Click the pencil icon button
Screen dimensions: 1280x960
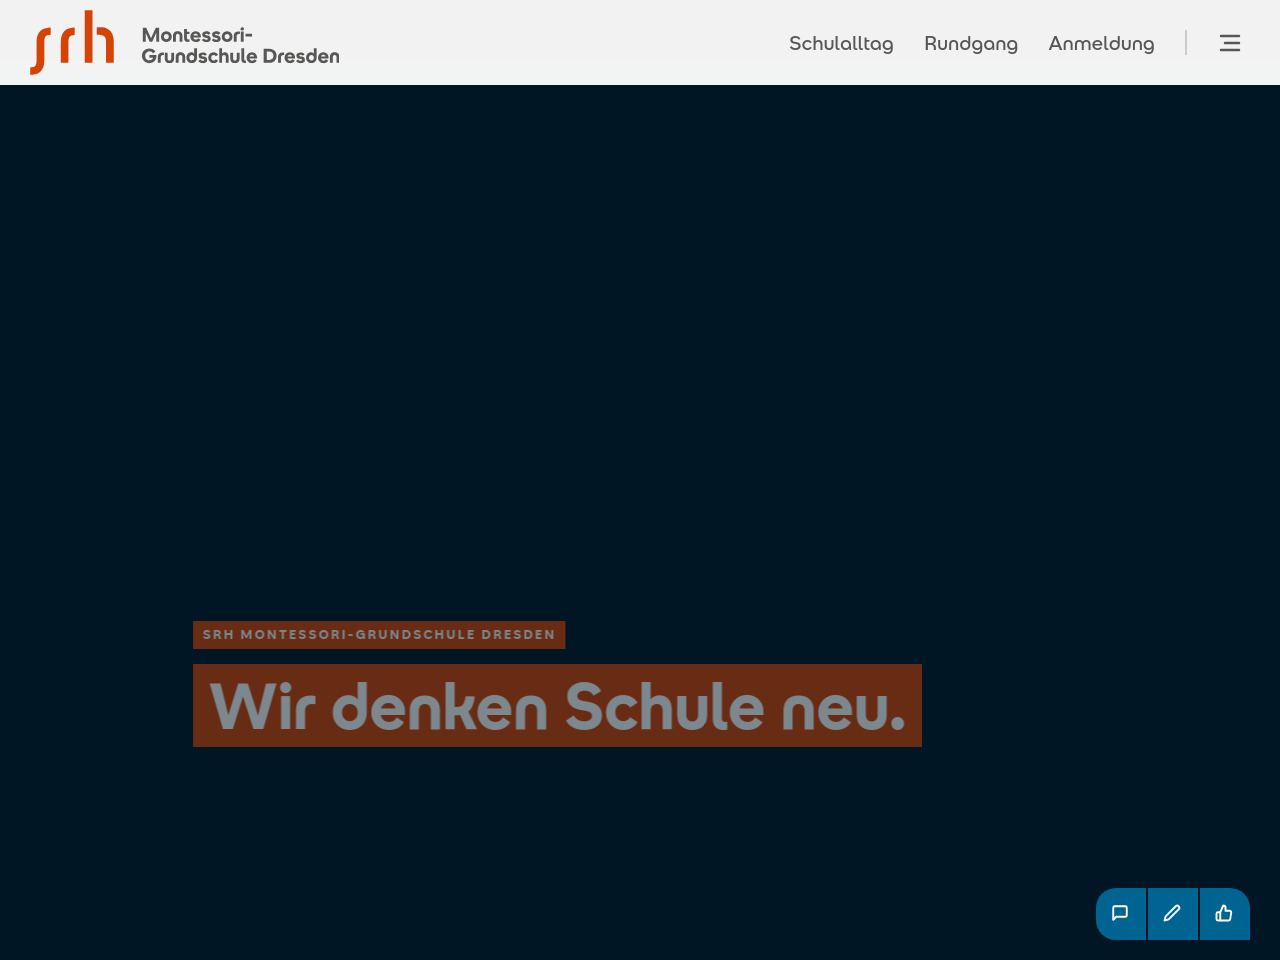click(x=1172, y=913)
